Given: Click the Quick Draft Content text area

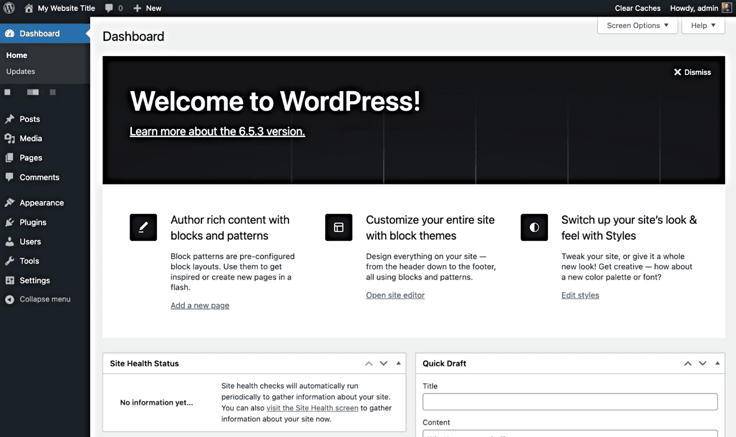Looking at the screenshot, I should (570, 433).
